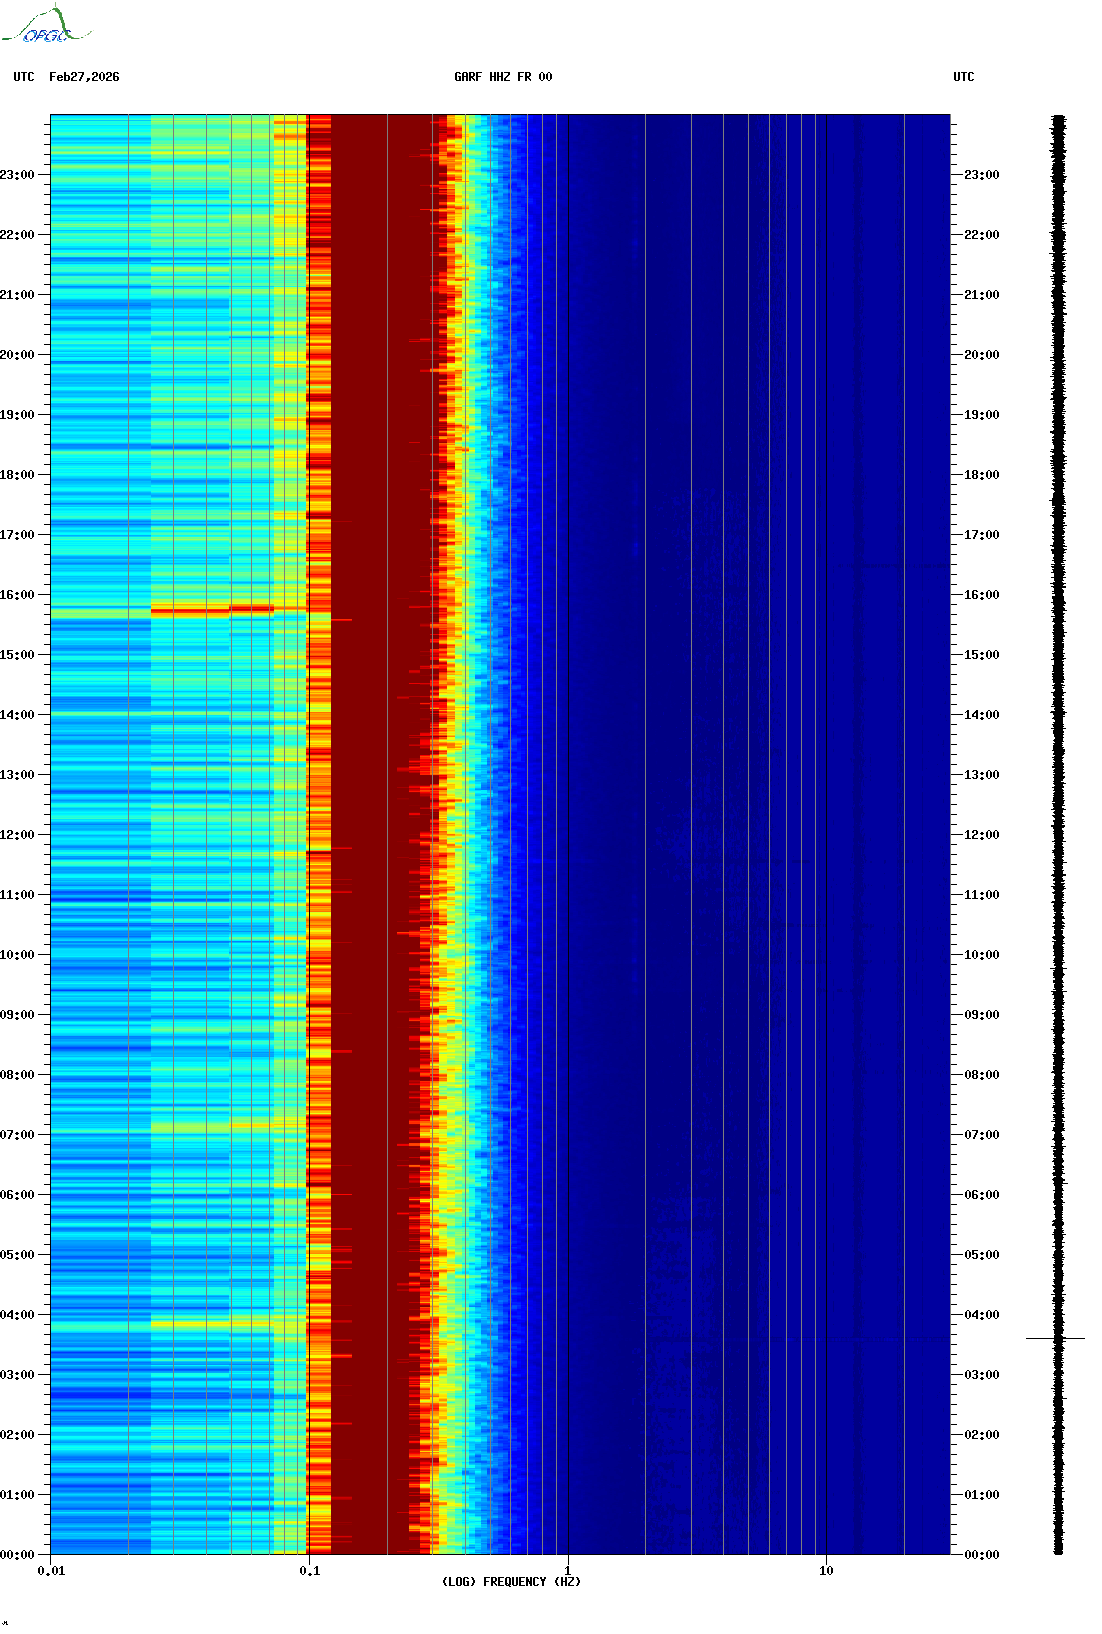Click the 0.1 frequency axis label
This screenshot has height=1634, width=1102.
(309, 1571)
